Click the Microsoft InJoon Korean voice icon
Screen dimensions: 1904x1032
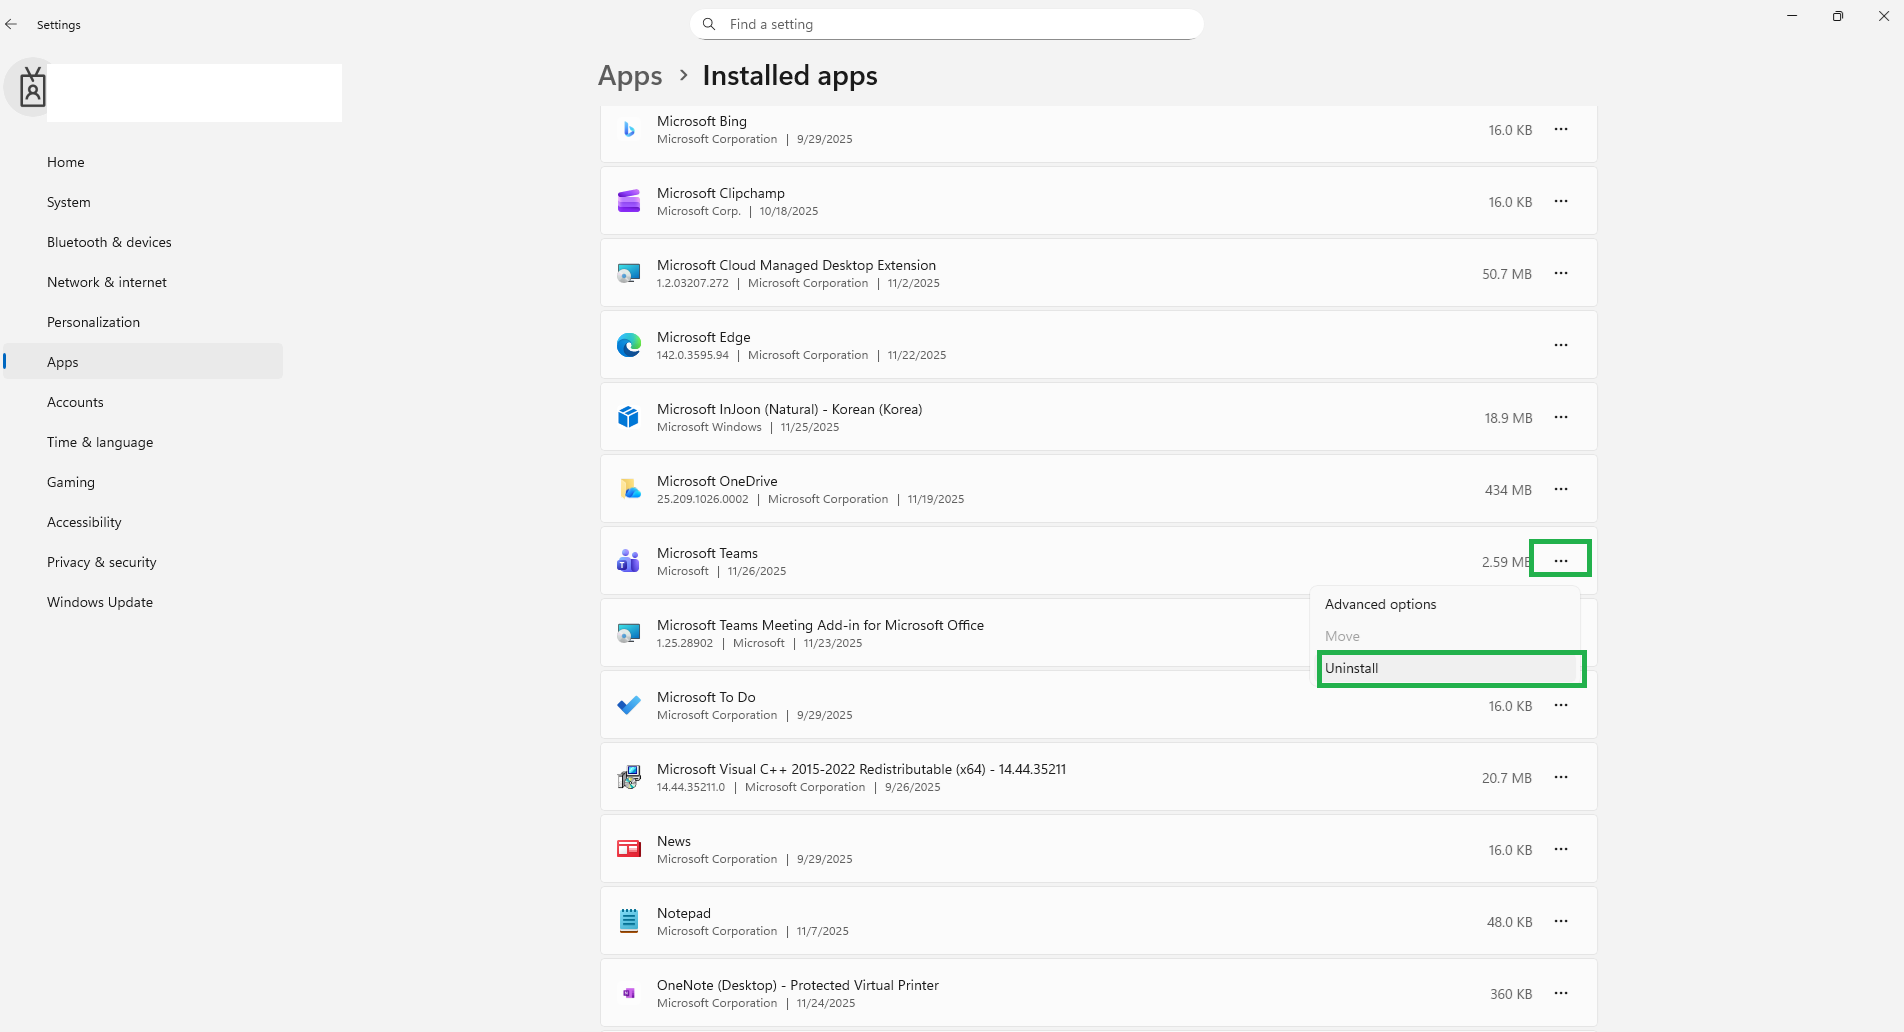[629, 417]
